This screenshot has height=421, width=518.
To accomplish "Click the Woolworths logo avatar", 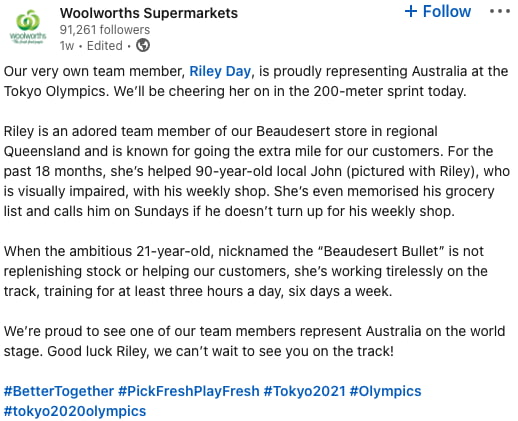I will pyautogui.click(x=28, y=27).
